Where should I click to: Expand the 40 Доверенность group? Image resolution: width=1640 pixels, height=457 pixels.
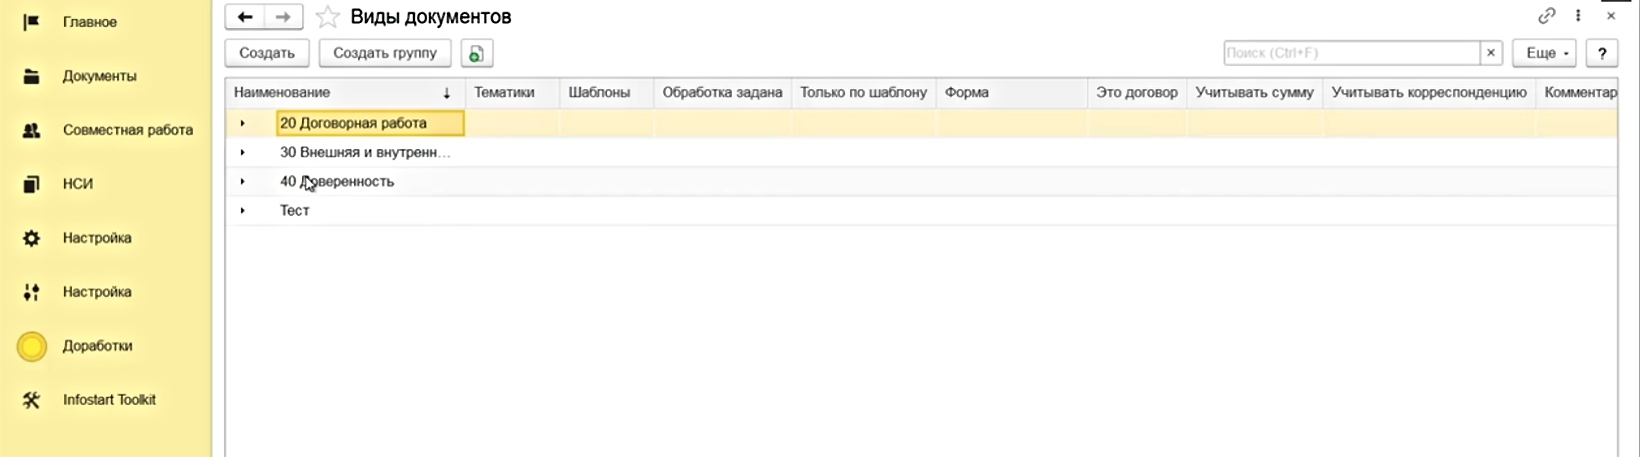[243, 181]
